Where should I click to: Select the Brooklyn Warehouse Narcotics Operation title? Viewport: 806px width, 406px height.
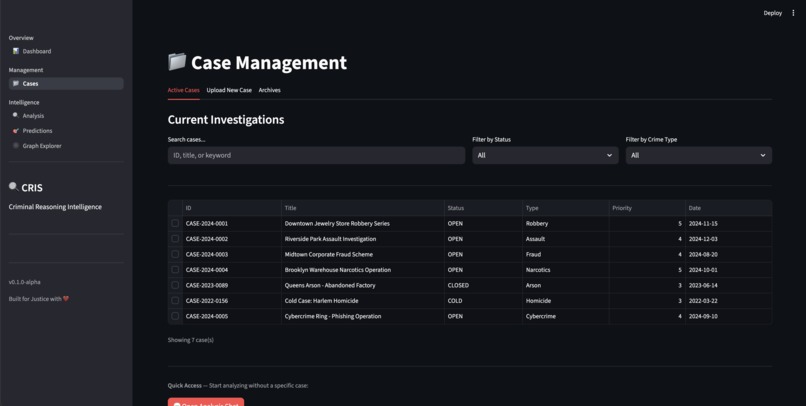click(338, 270)
